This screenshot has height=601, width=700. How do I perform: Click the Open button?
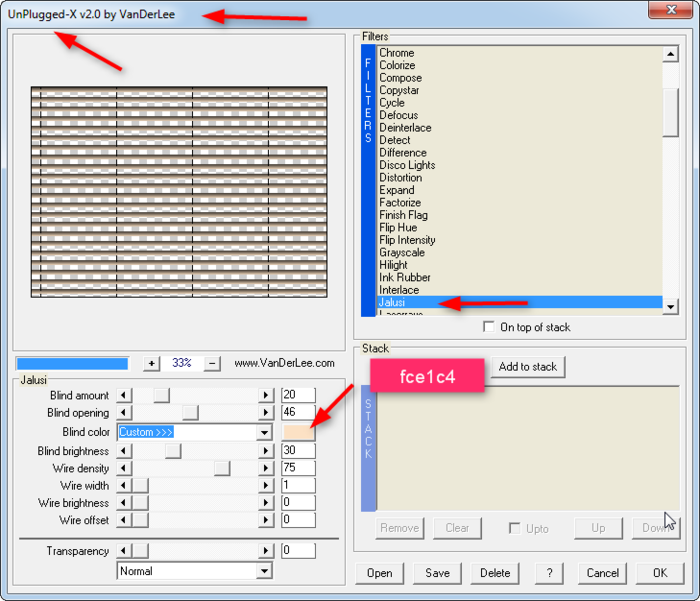pos(379,573)
